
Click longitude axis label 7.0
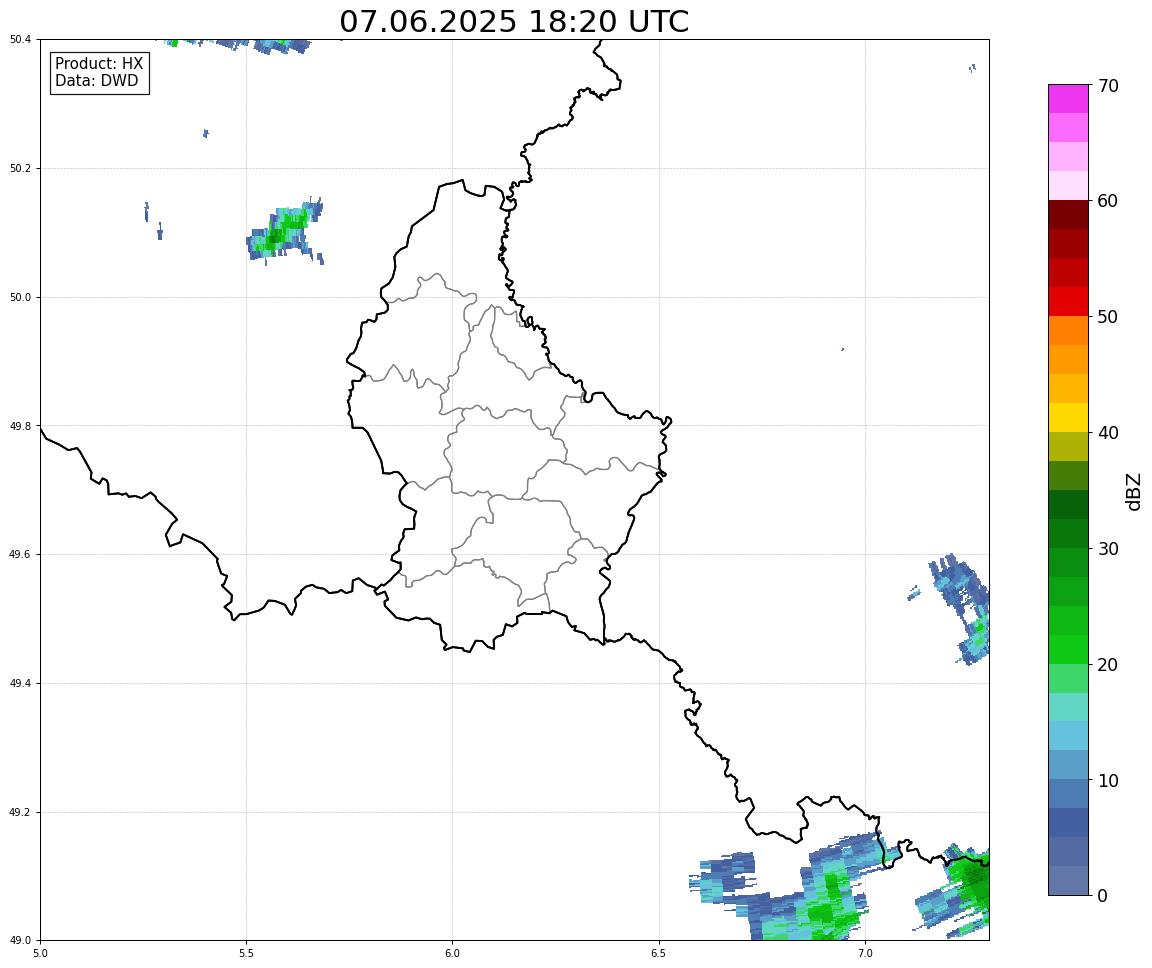(865, 953)
